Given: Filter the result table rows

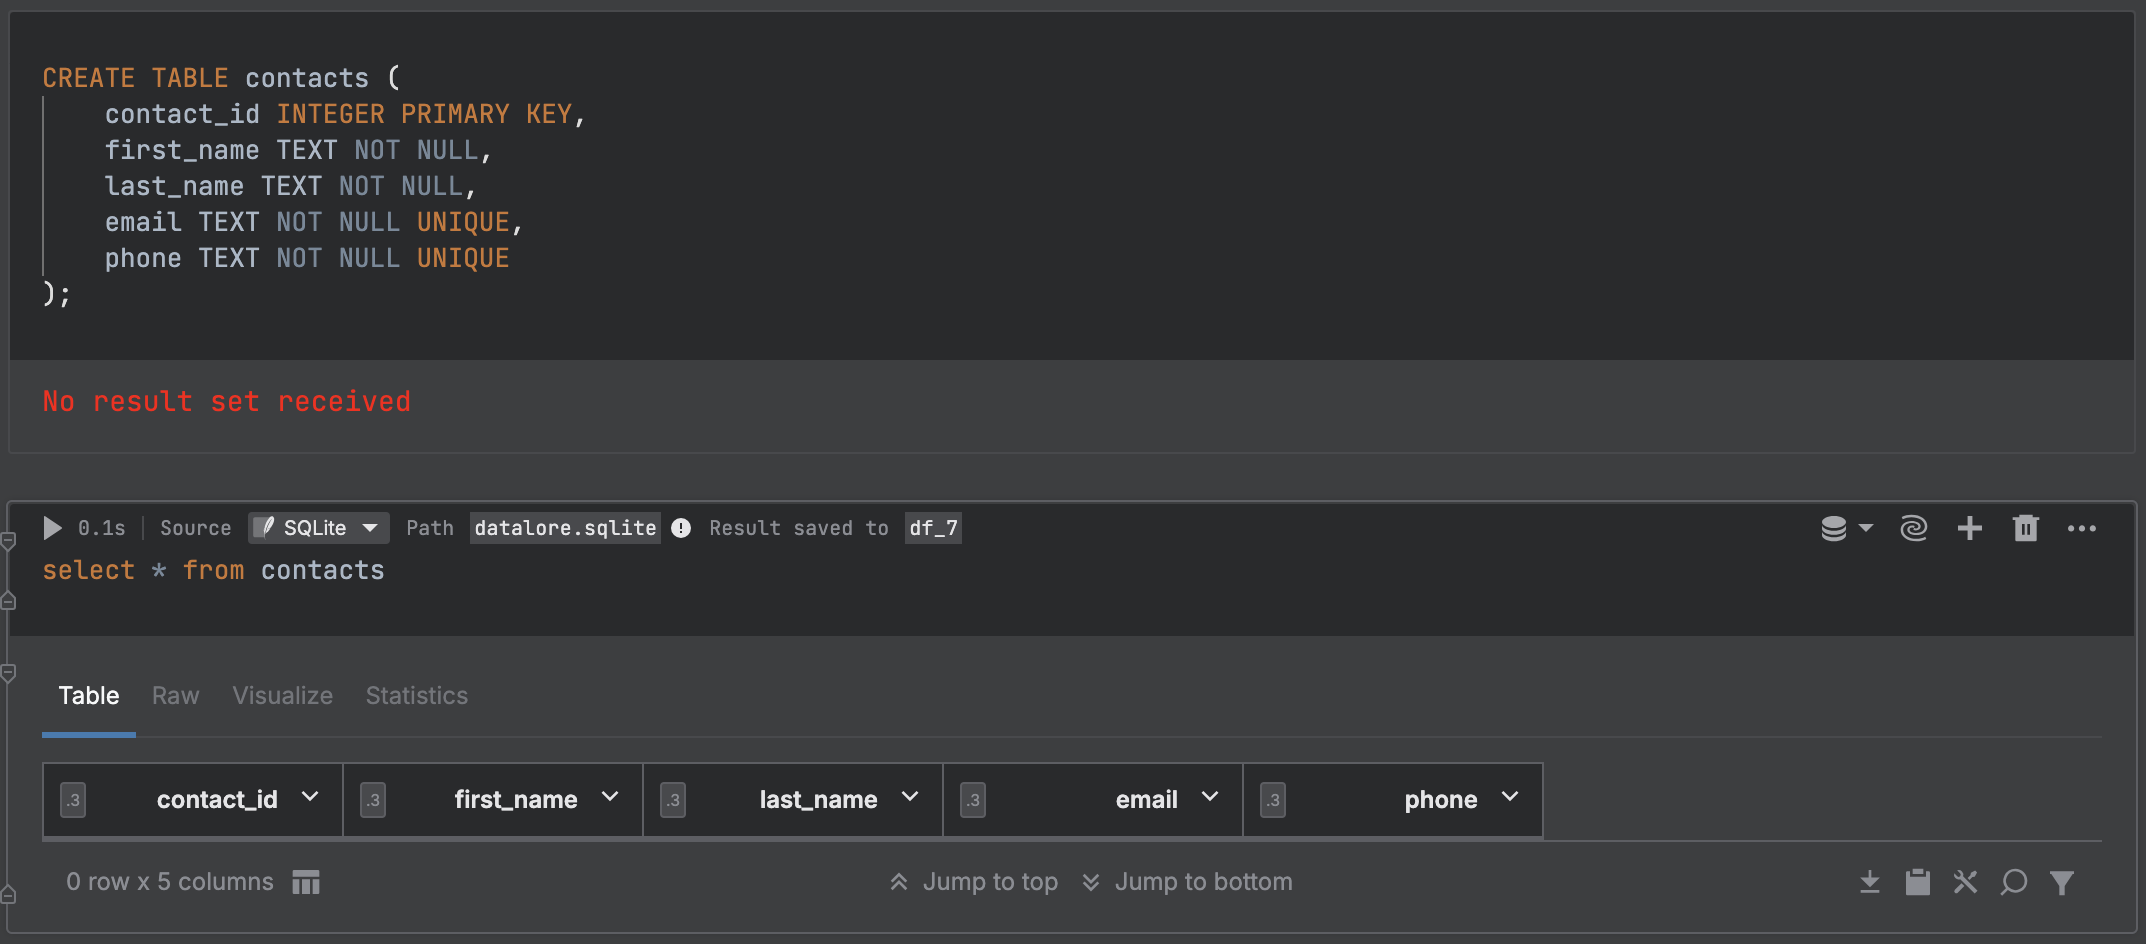Looking at the screenshot, I should point(2063,882).
